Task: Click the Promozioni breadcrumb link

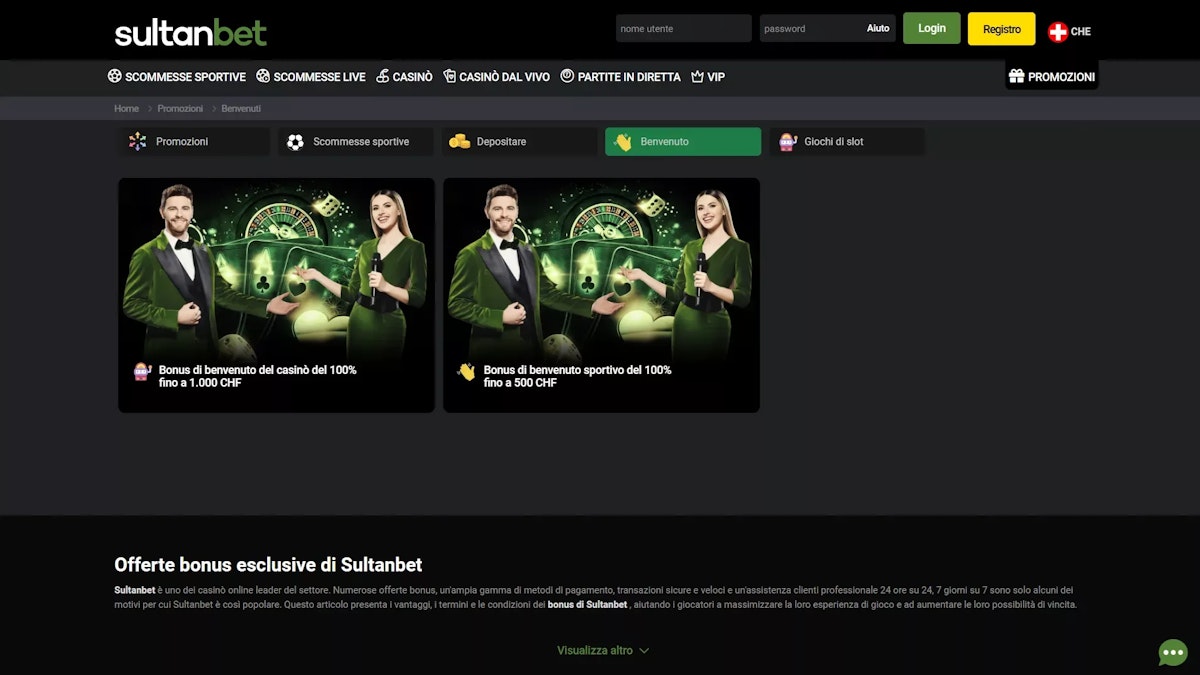Action: click(180, 108)
